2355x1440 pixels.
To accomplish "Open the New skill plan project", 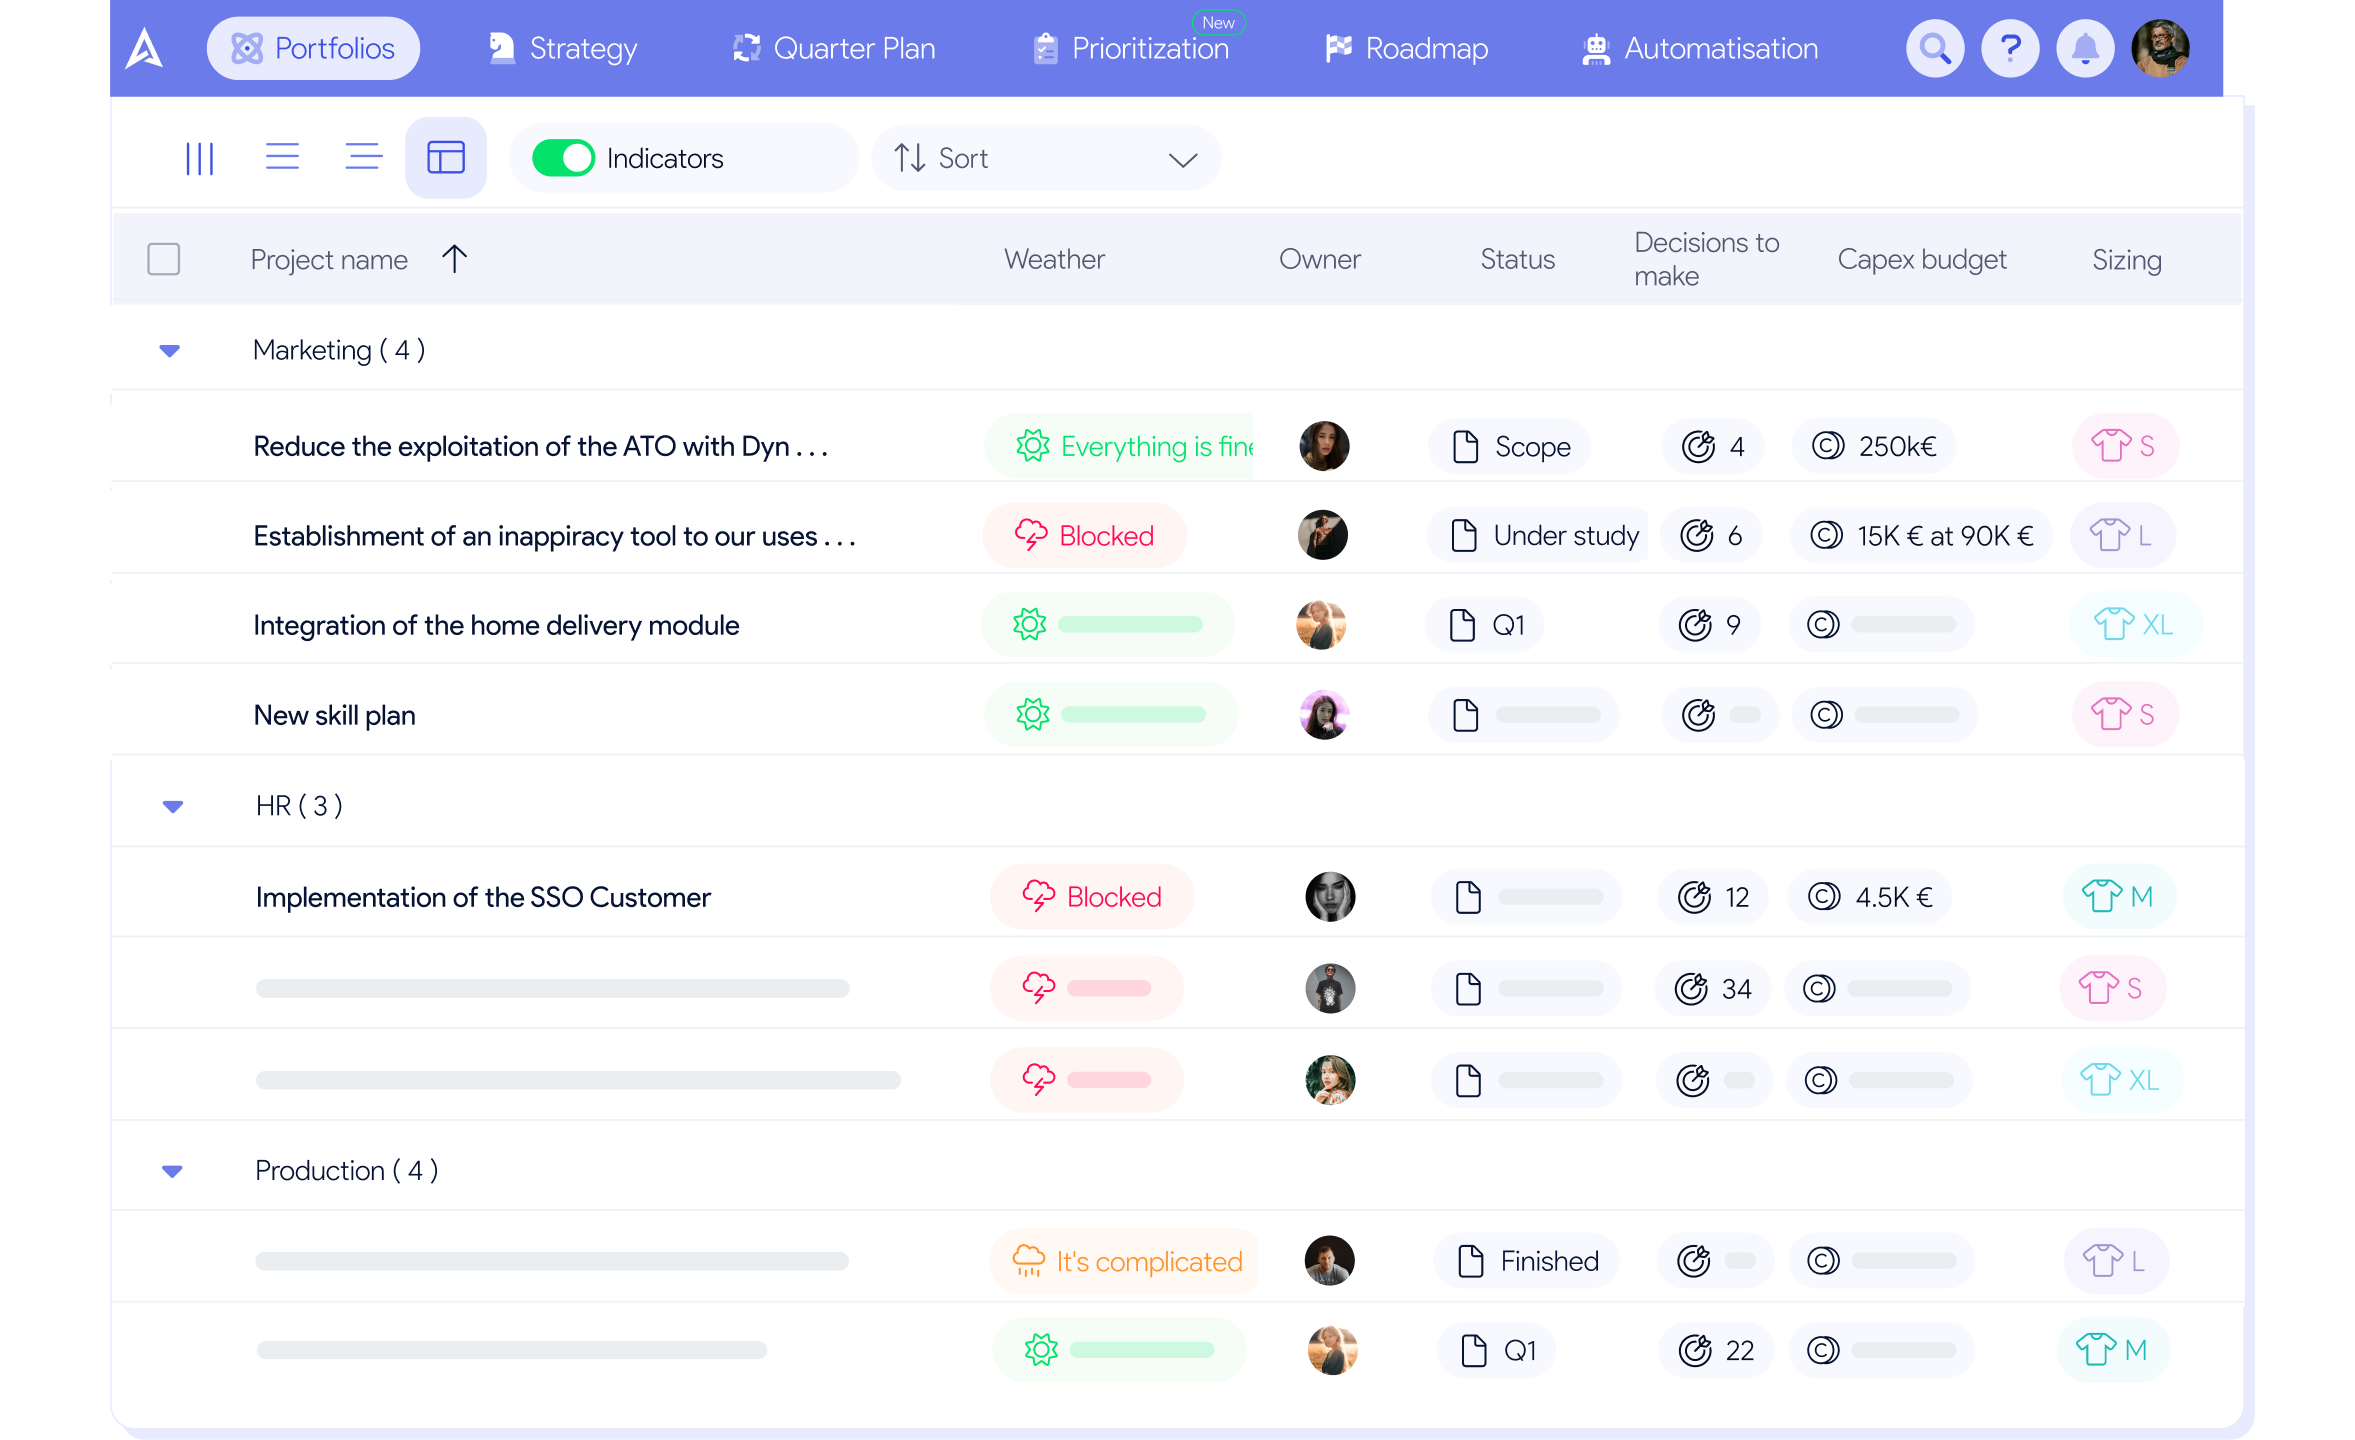I will pos(334,714).
